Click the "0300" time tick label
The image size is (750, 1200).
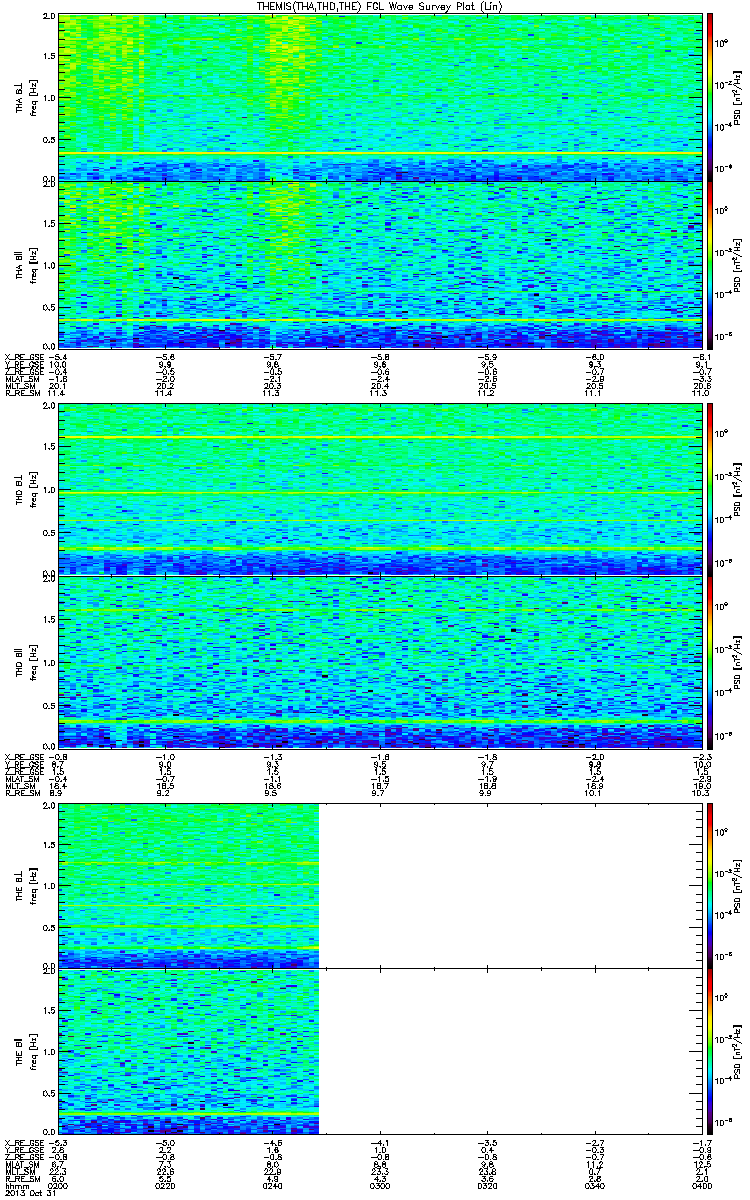pos(379,1184)
